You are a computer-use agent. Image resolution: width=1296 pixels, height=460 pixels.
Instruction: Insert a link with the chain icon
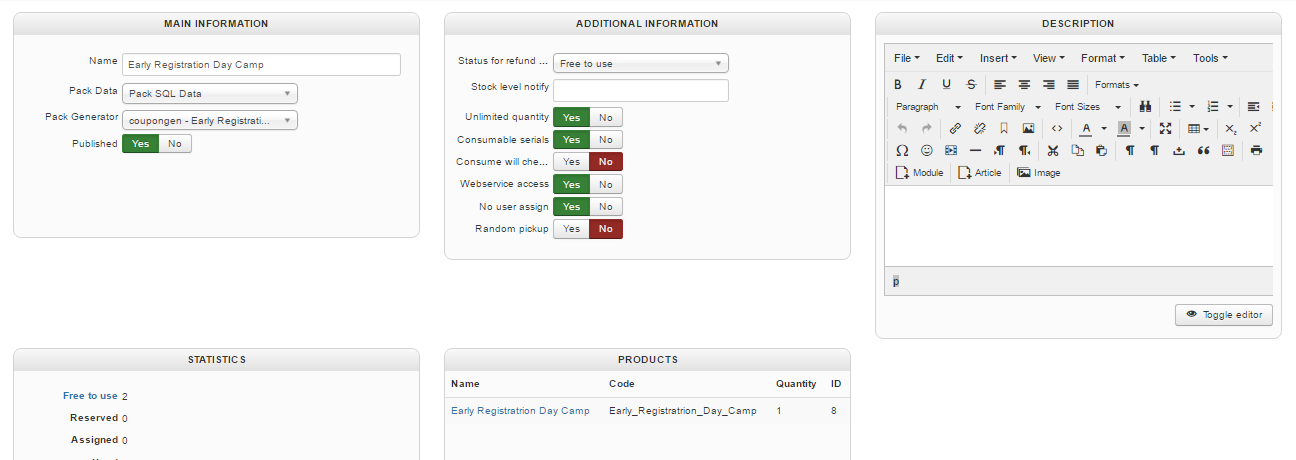pos(955,129)
